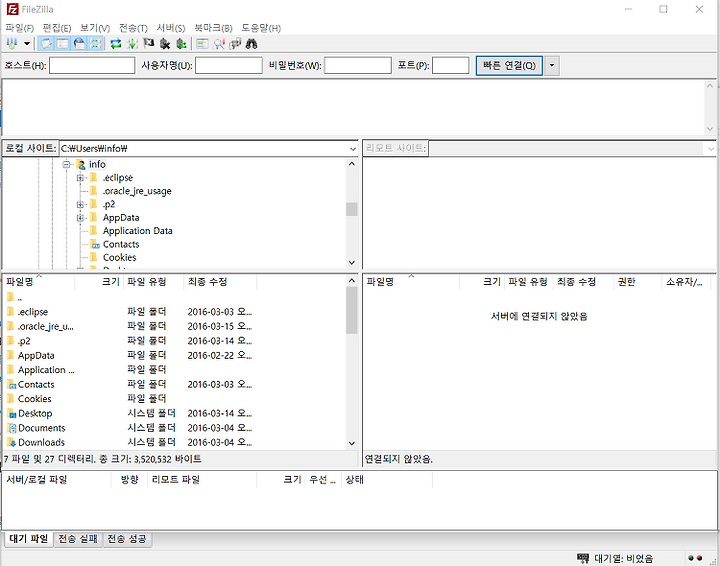Image resolution: width=720 pixels, height=566 pixels.
Task: Select Cookies folder in the local tree
Action: [x=119, y=258]
